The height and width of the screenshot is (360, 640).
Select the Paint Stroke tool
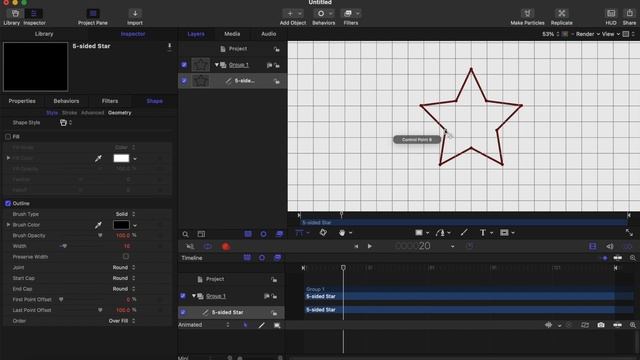point(464,233)
